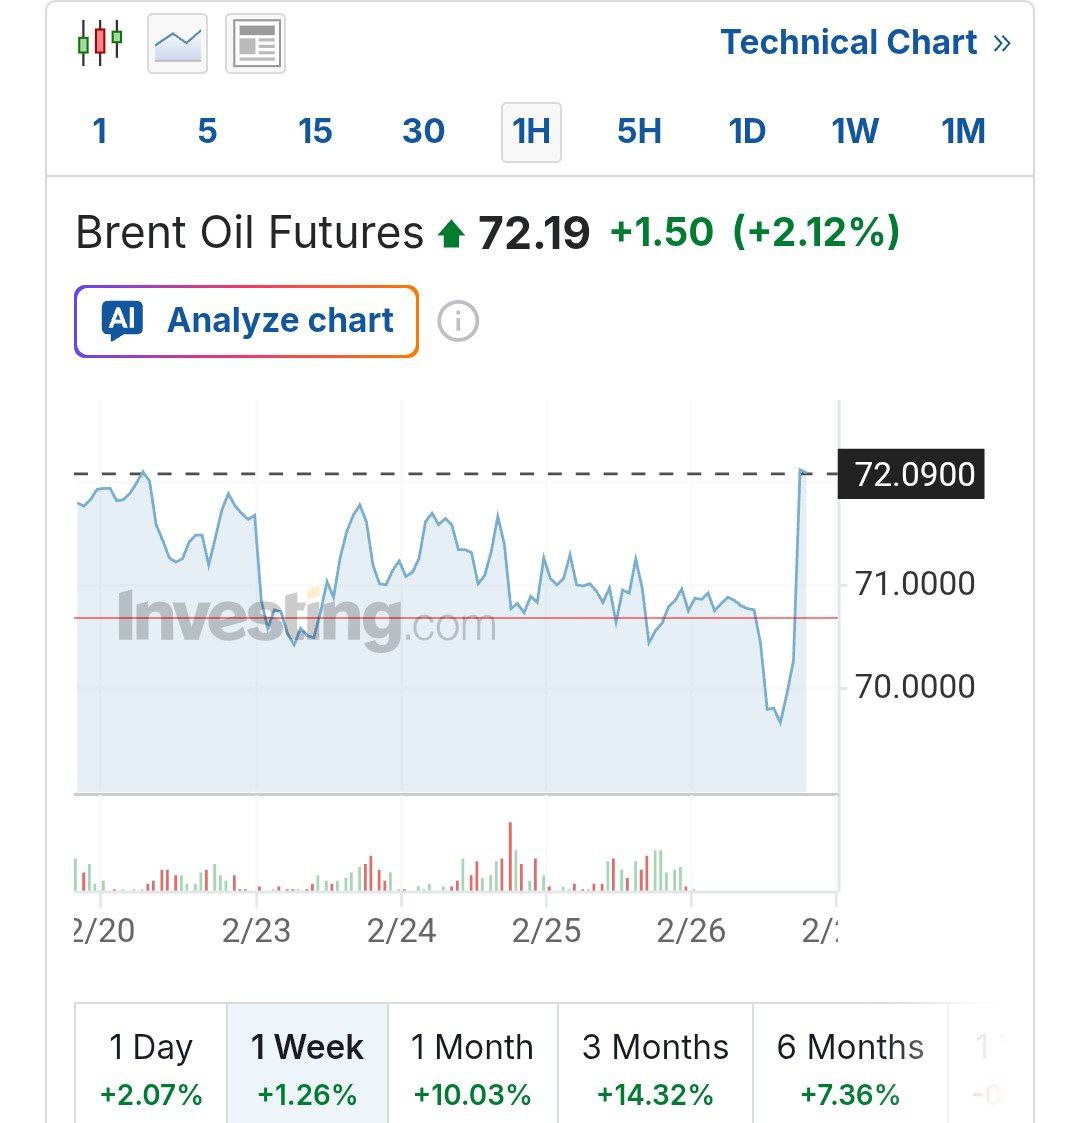Image resolution: width=1080 pixels, height=1123 pixels.
Task: Select the 1 minute interval
Action: tap(100, 131)
